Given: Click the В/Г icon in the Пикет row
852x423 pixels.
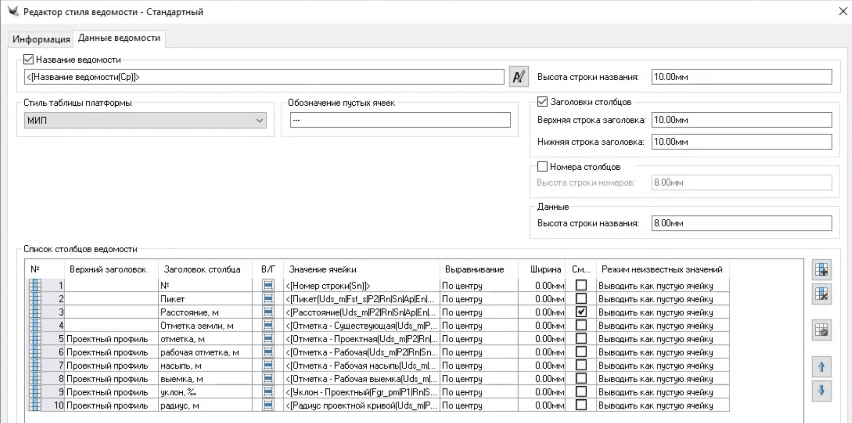Looking at the screenshot, I should coord(268,298).
